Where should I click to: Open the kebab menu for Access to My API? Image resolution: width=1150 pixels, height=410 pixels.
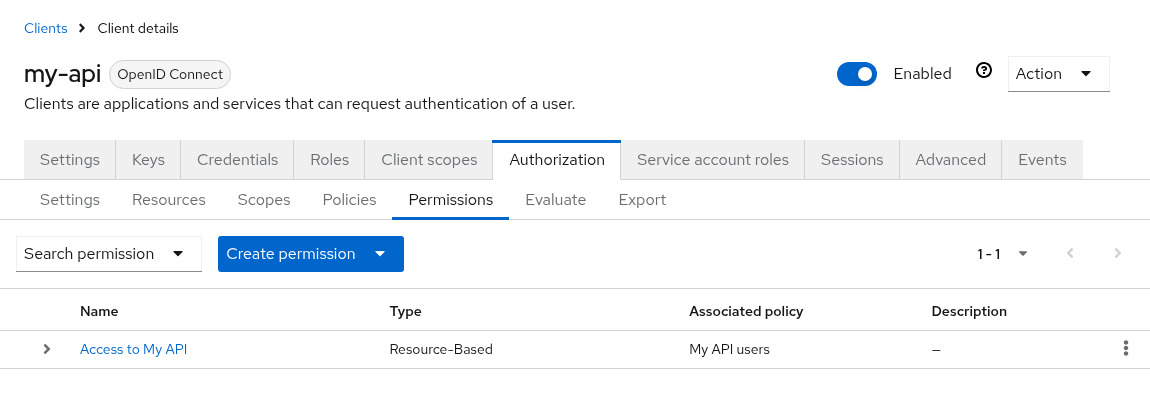tap(1126, 348)
